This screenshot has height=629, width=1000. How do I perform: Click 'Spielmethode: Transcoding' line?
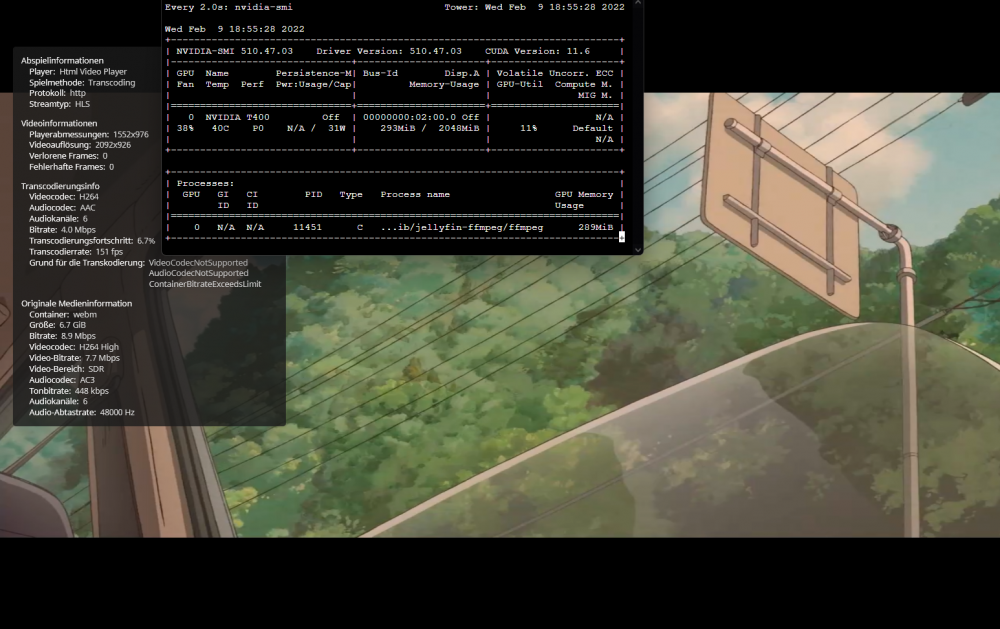(82, 82)
